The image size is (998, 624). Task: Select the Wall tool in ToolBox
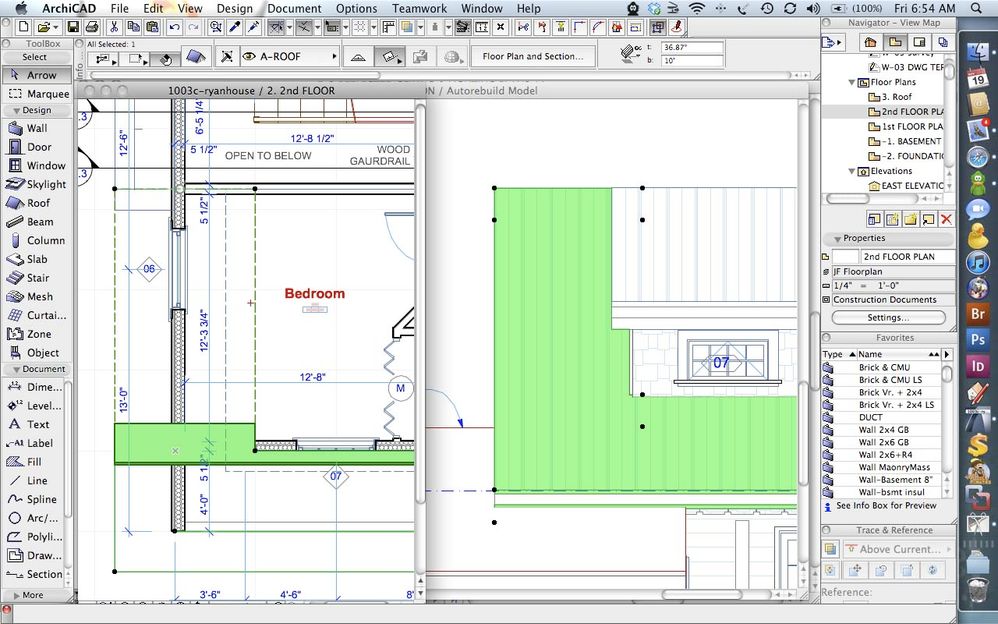pos(35,128)
